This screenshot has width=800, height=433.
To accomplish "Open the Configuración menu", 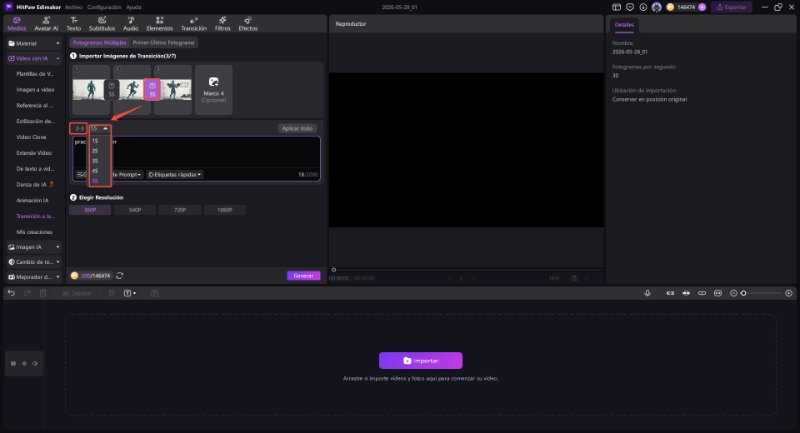I will (104, 7).
